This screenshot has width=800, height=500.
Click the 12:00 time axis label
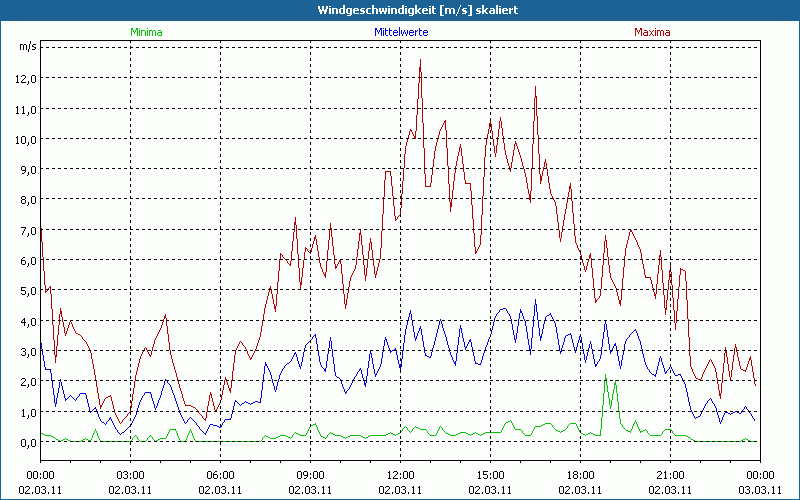point(401,476)
